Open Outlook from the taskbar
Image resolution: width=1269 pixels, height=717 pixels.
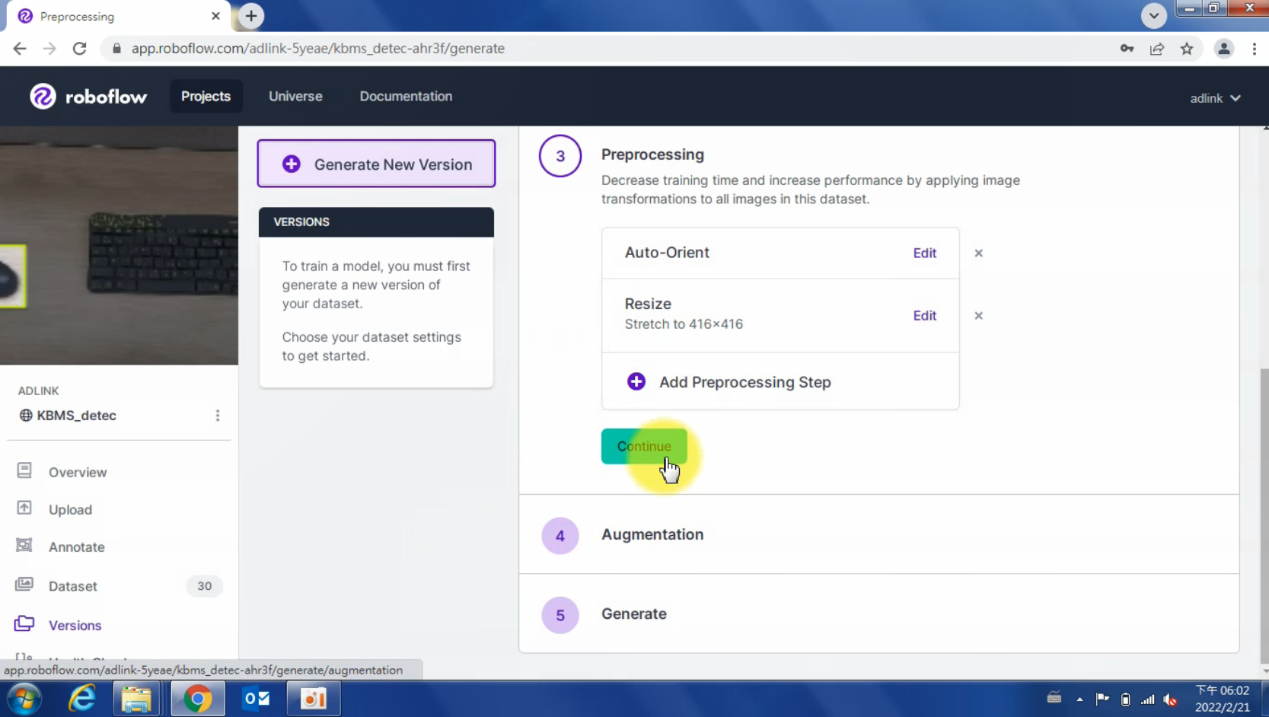pos(256,698)
